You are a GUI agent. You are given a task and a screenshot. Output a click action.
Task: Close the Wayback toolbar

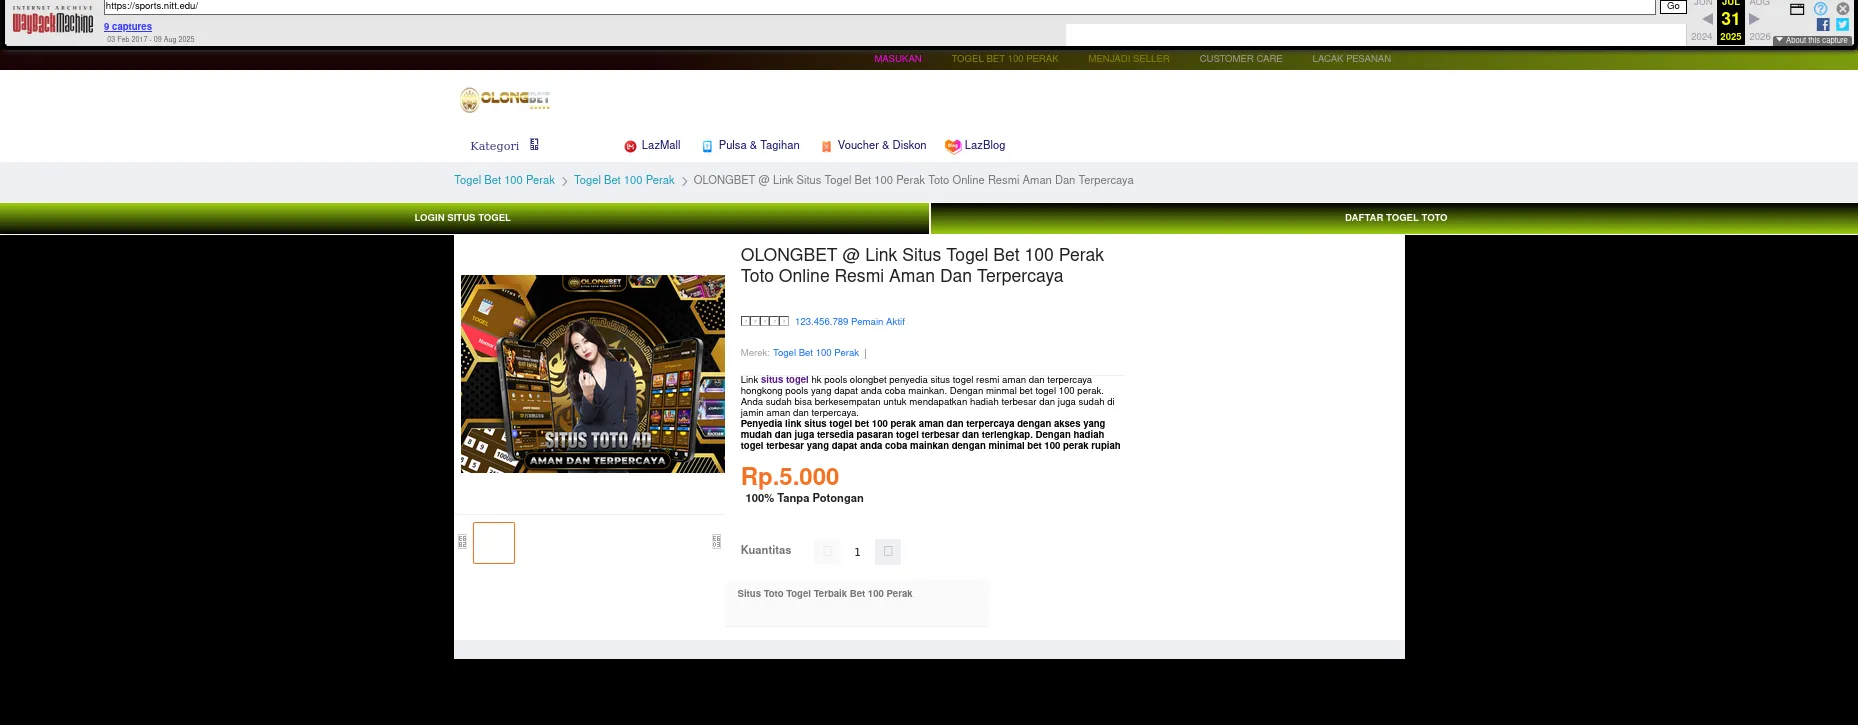(1842, 8)
